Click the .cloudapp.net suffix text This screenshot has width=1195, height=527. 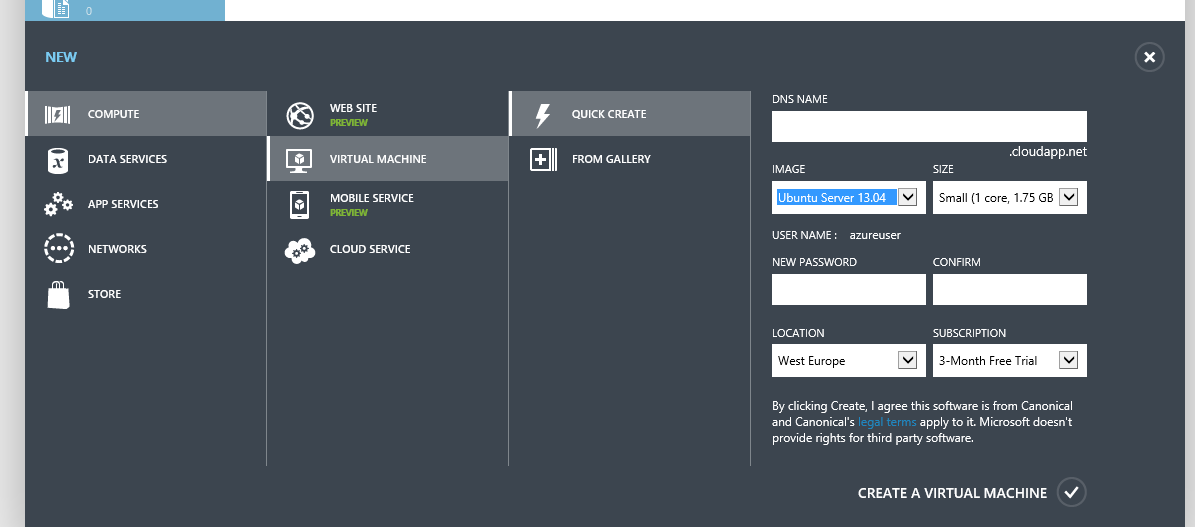click(1047, 152)
